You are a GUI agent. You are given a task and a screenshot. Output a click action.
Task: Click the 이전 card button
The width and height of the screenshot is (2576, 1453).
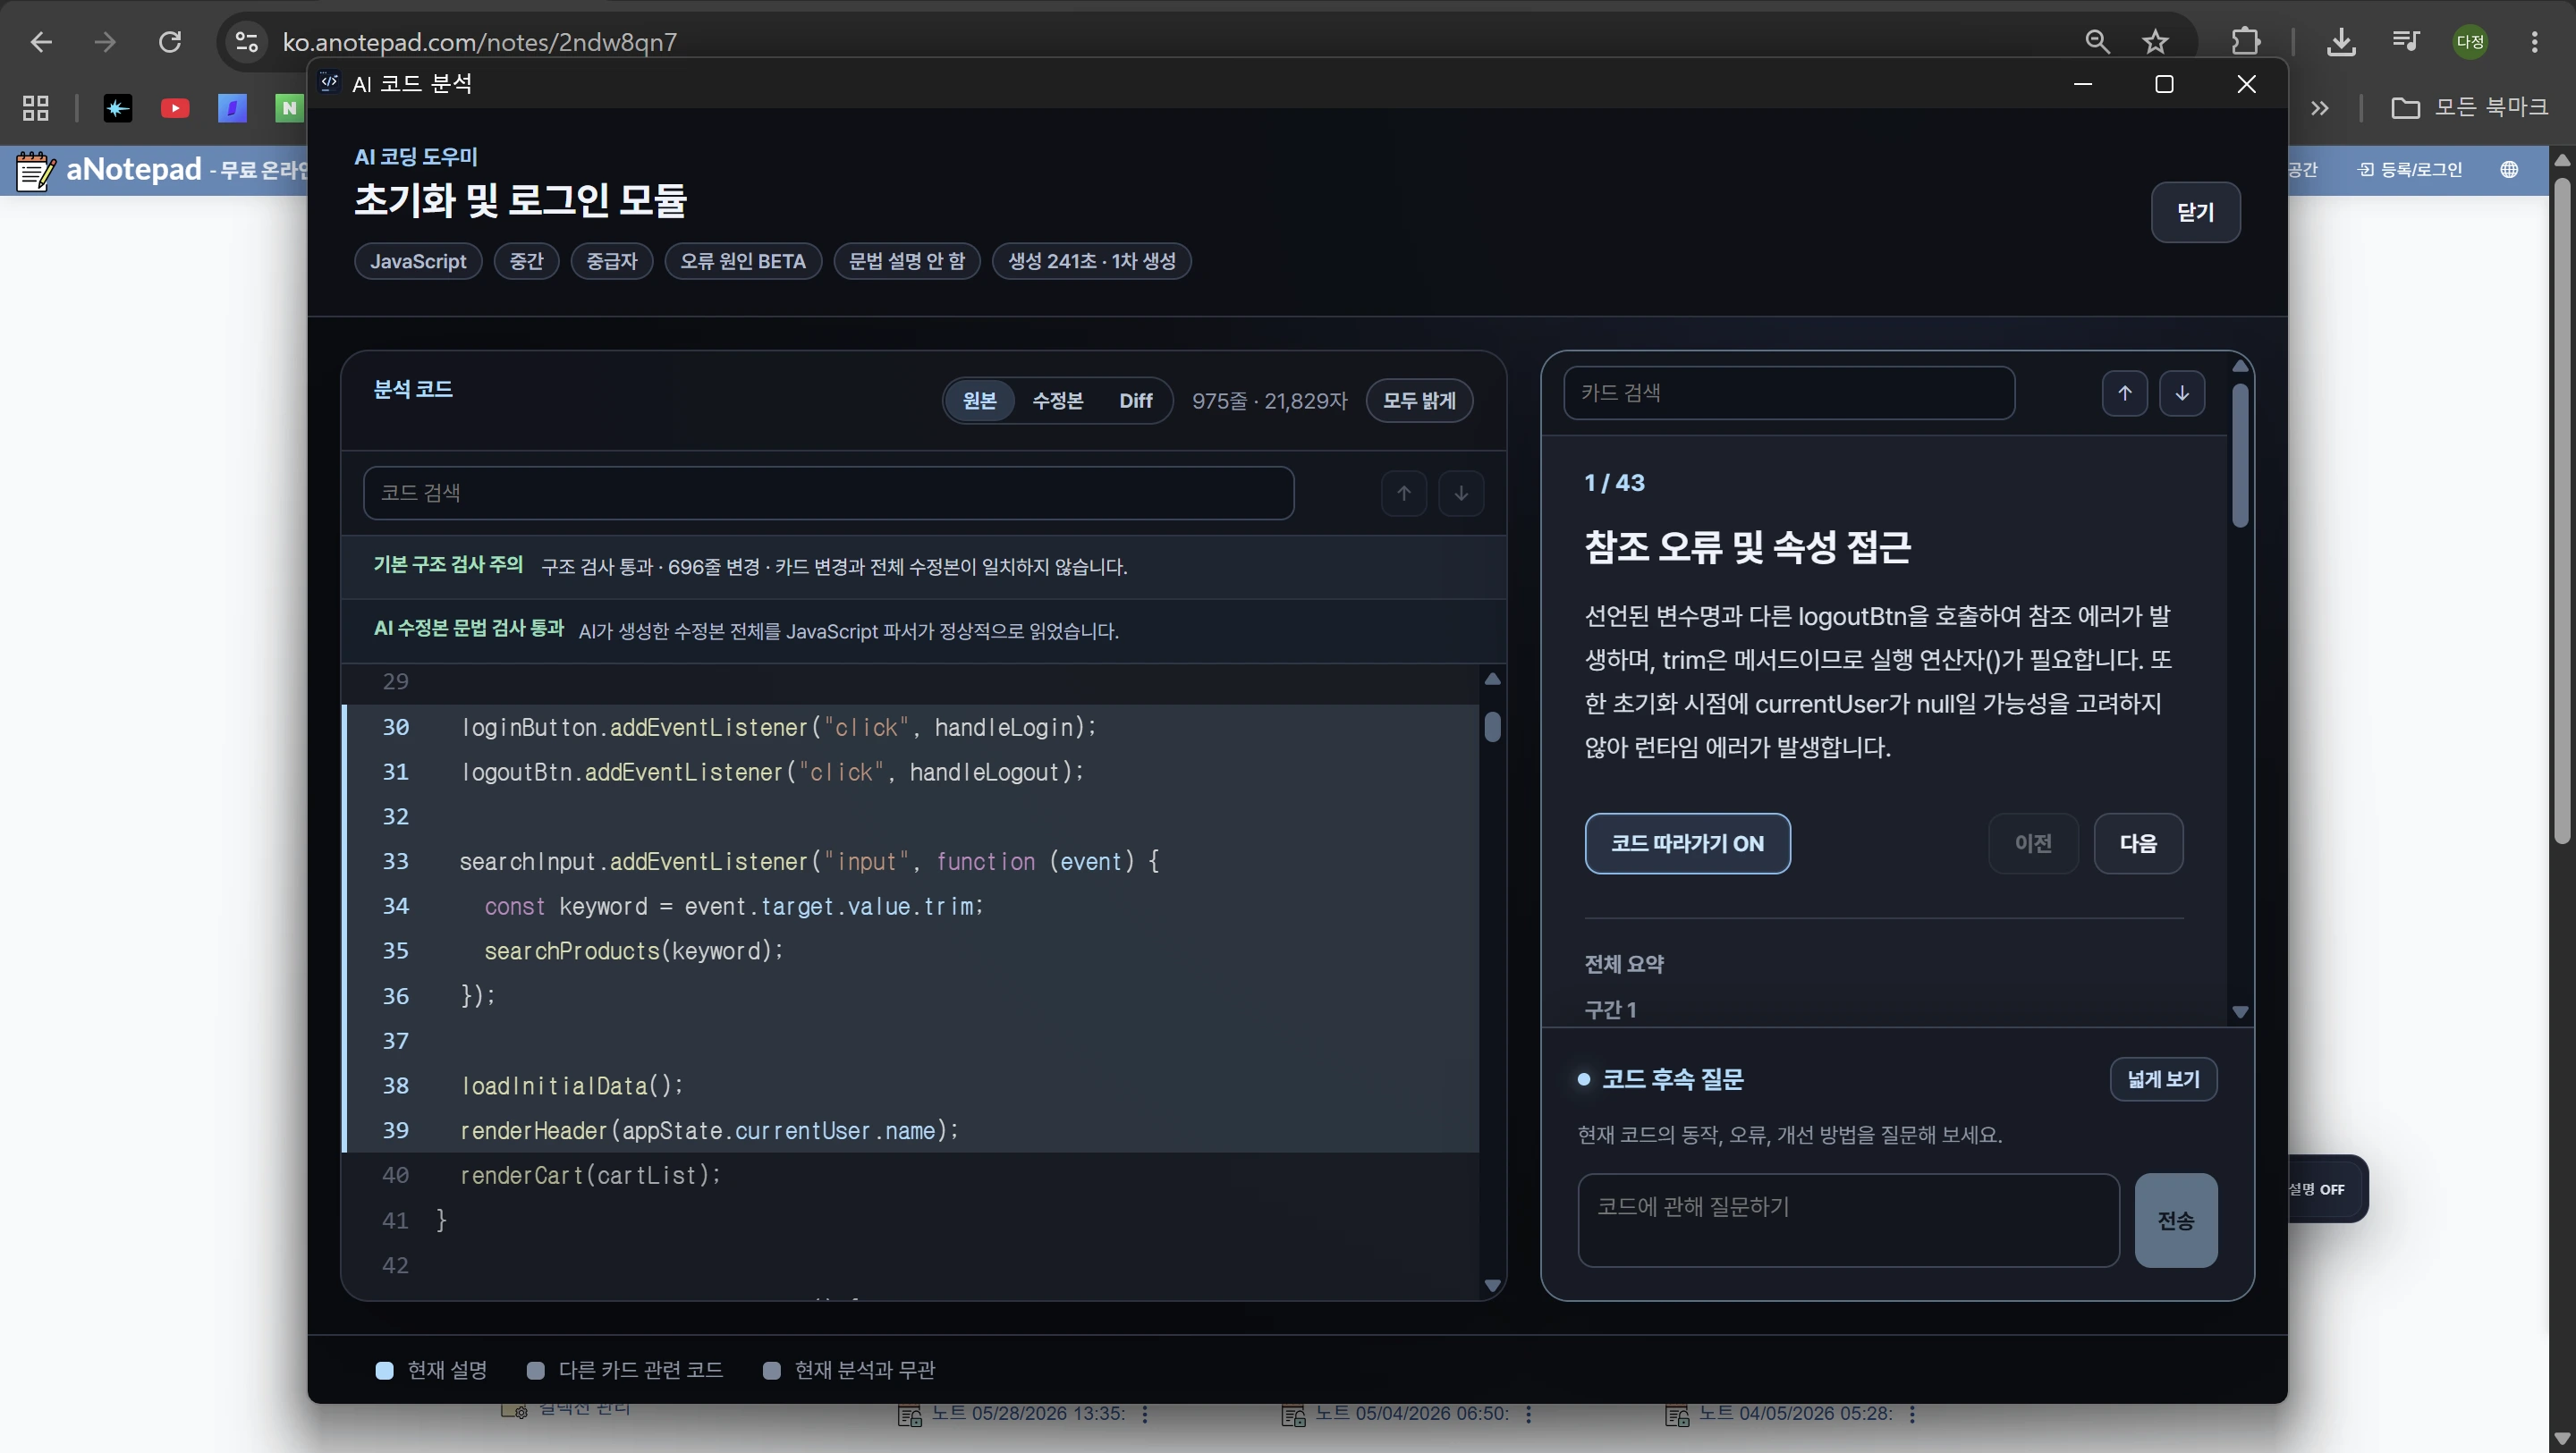(2033, 844)
